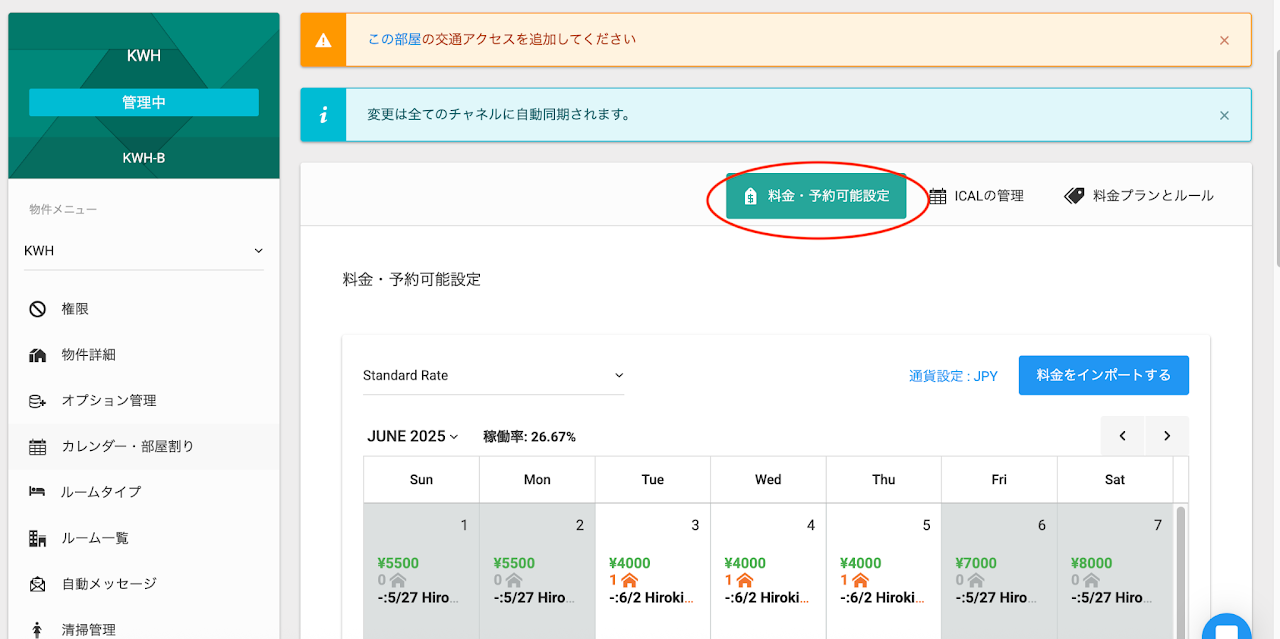Click the ルーム一覧 building icon
The height and width of the screenshot is (639, 1280).
point(38,538)
